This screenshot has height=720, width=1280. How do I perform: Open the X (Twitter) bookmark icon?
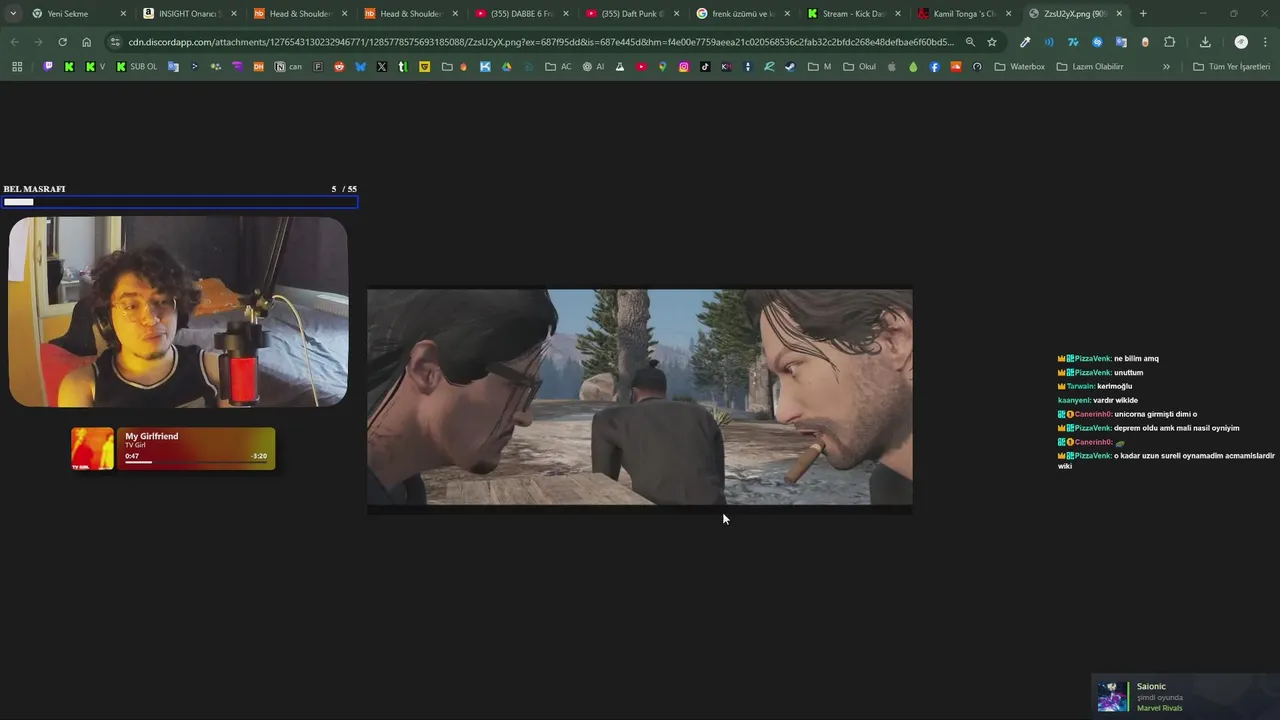(381, 67)
